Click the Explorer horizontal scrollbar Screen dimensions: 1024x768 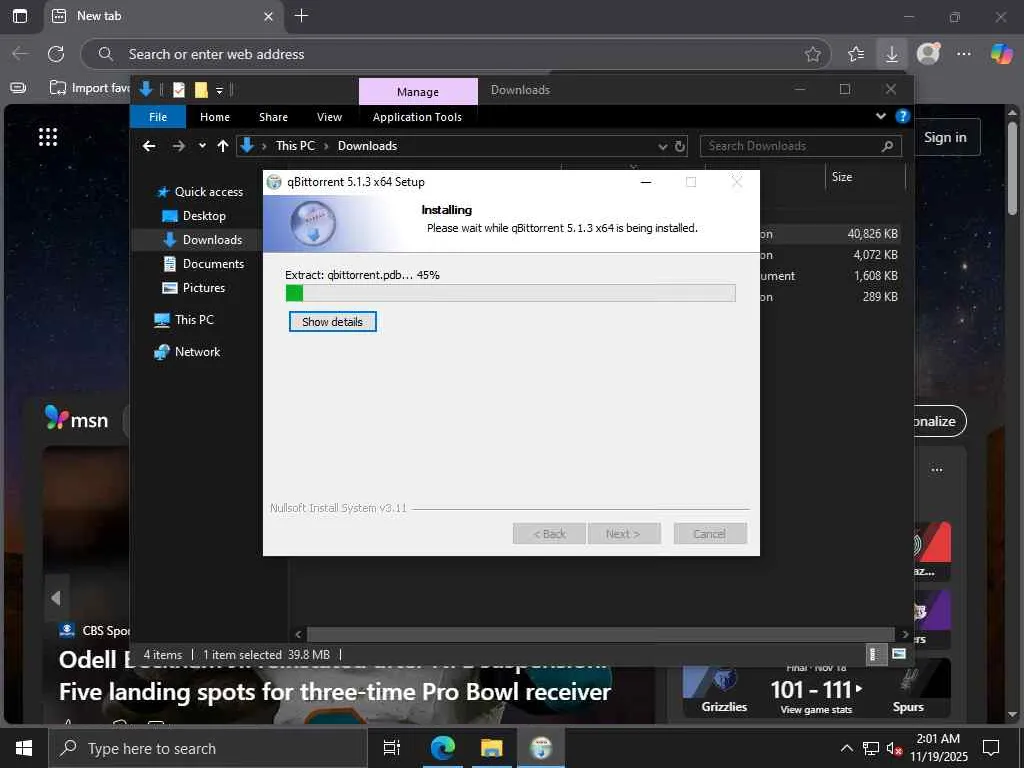tap(600, 634)
